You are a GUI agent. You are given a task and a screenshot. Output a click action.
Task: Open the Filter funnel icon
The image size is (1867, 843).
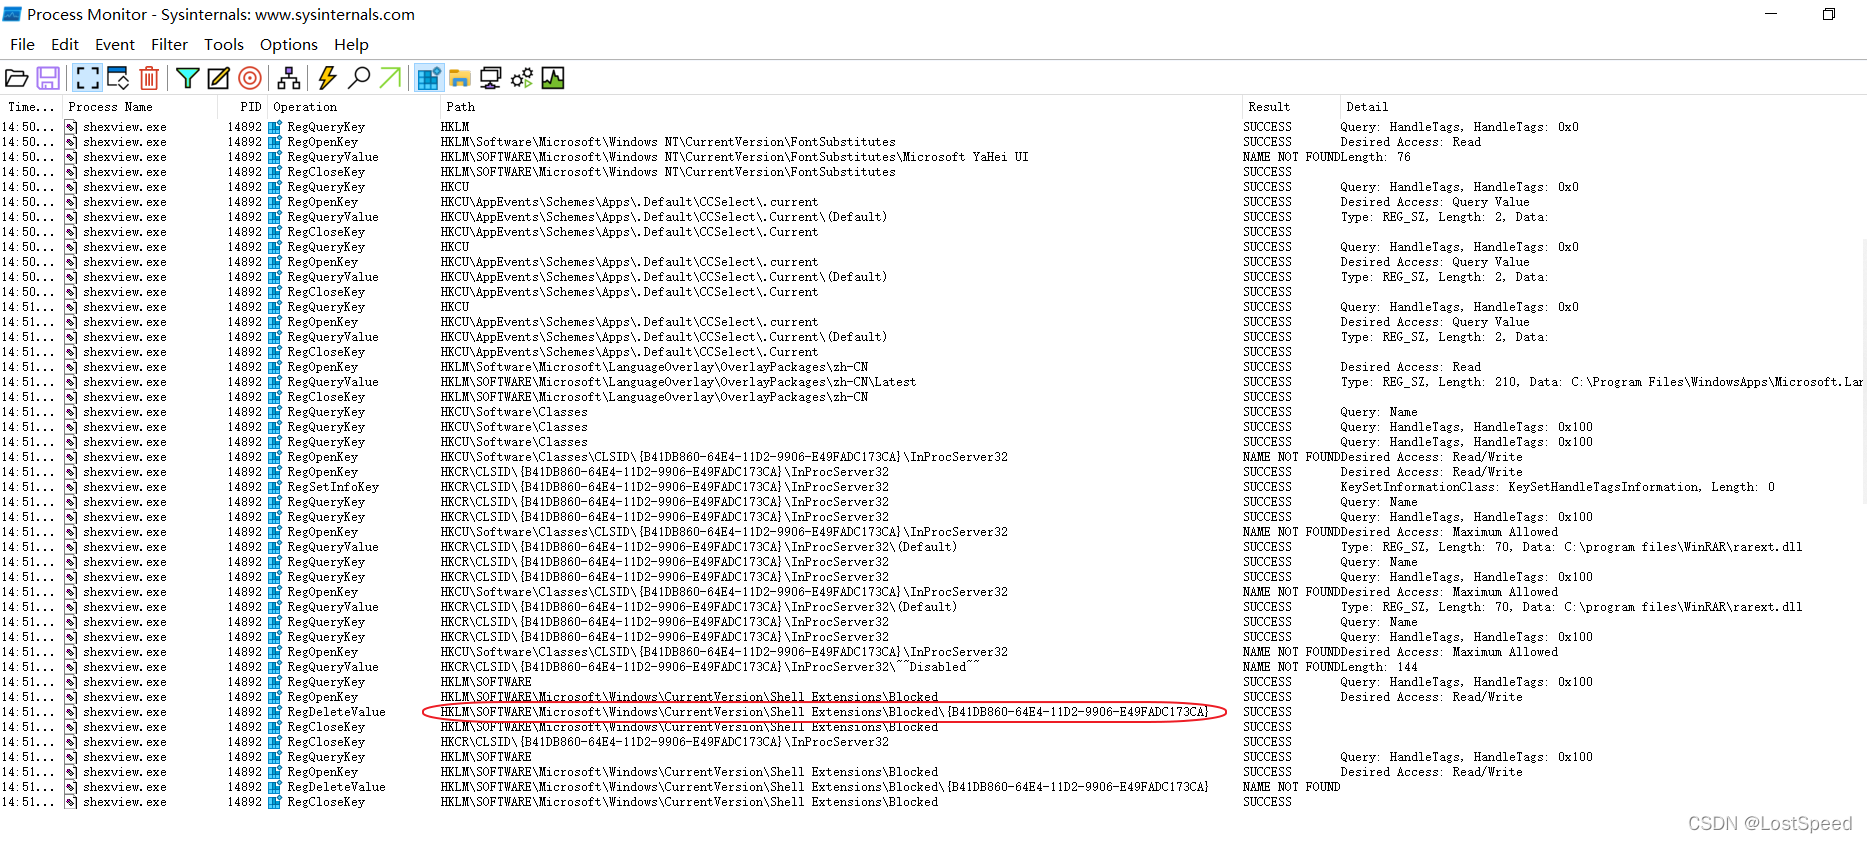coord(187,78)
